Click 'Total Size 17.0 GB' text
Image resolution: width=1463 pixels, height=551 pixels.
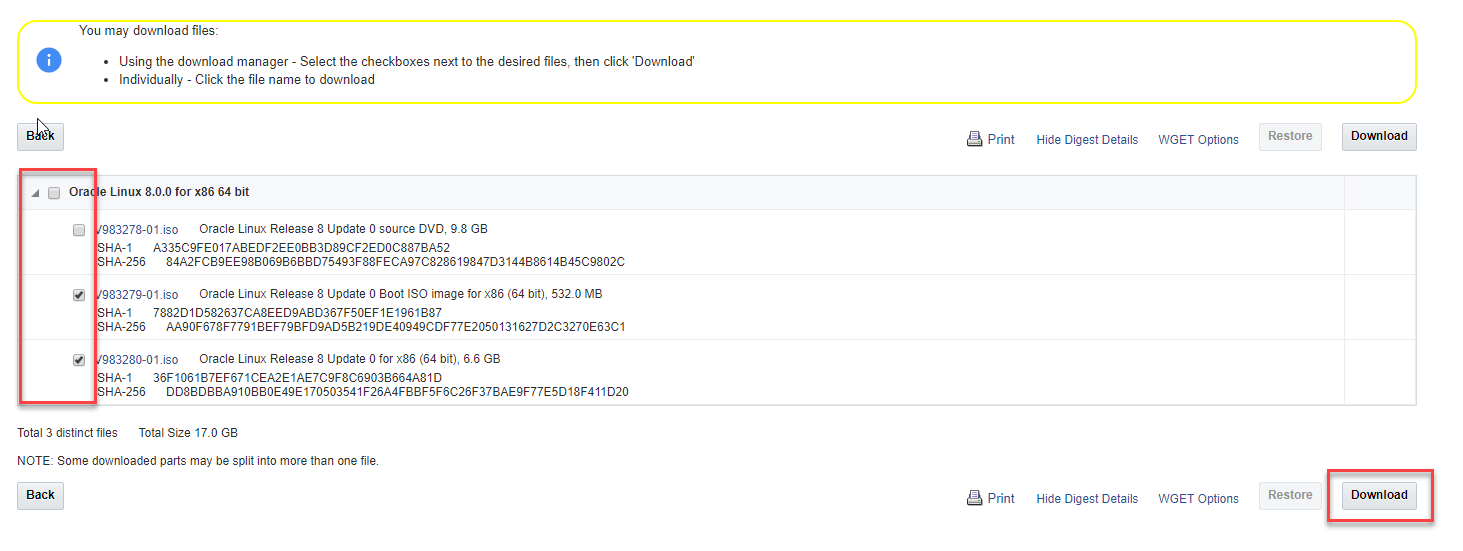point(188,433)
